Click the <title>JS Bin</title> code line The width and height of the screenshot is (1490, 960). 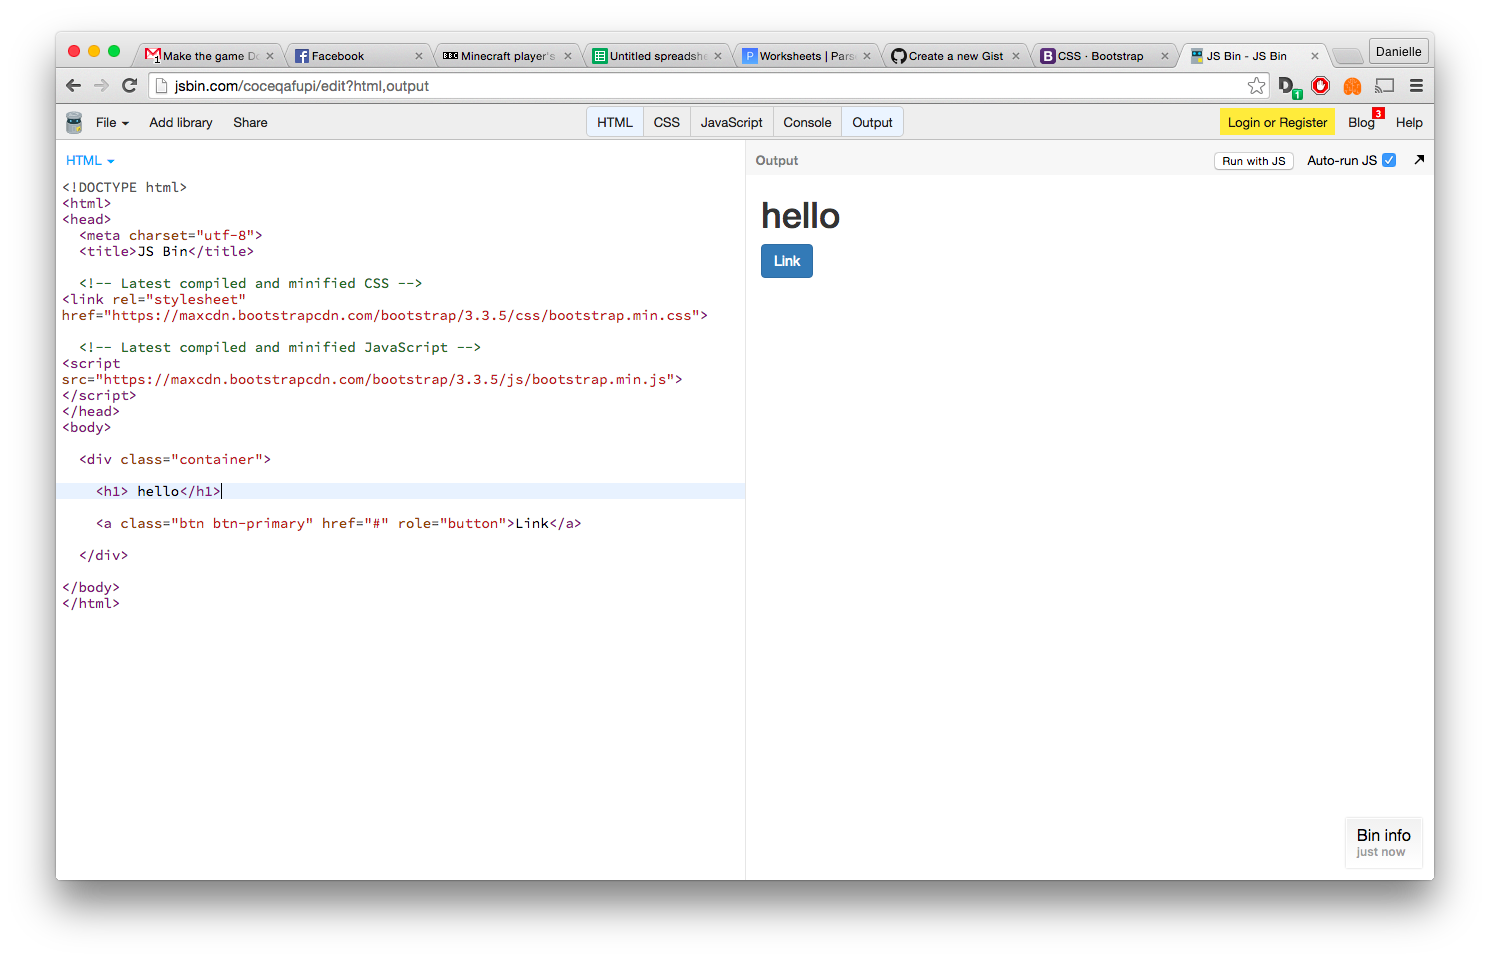[x=166, y=251]
